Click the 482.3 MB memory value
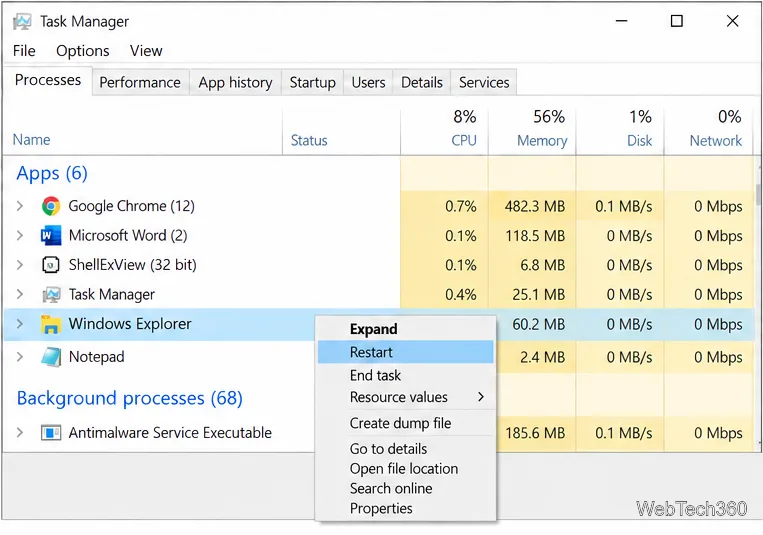Viewport: 763px width, 535px height. point(534,206)
